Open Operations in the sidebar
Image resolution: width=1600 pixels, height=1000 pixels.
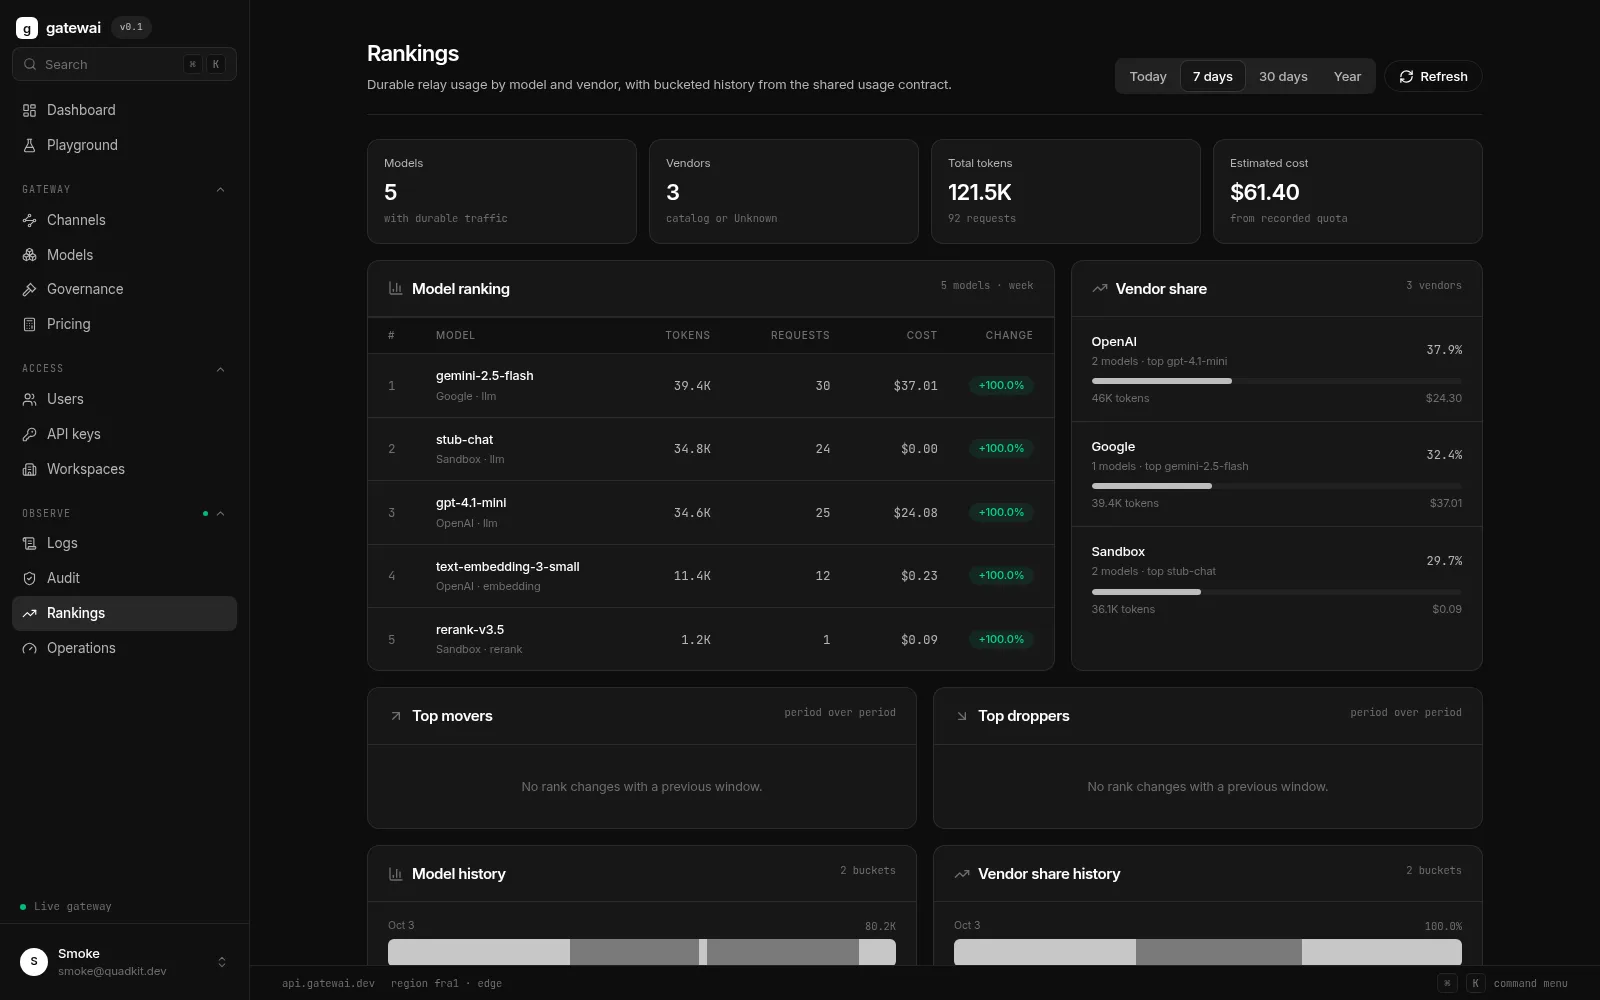tap(124, 648)
